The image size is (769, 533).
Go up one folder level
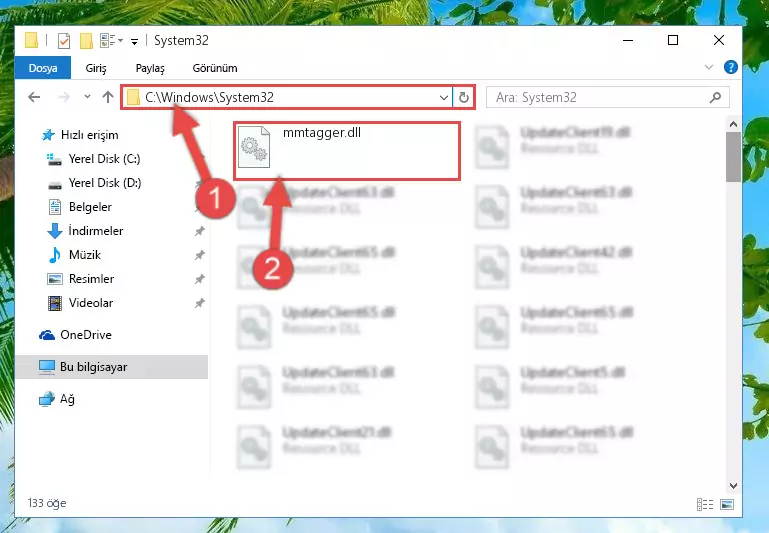108,97
